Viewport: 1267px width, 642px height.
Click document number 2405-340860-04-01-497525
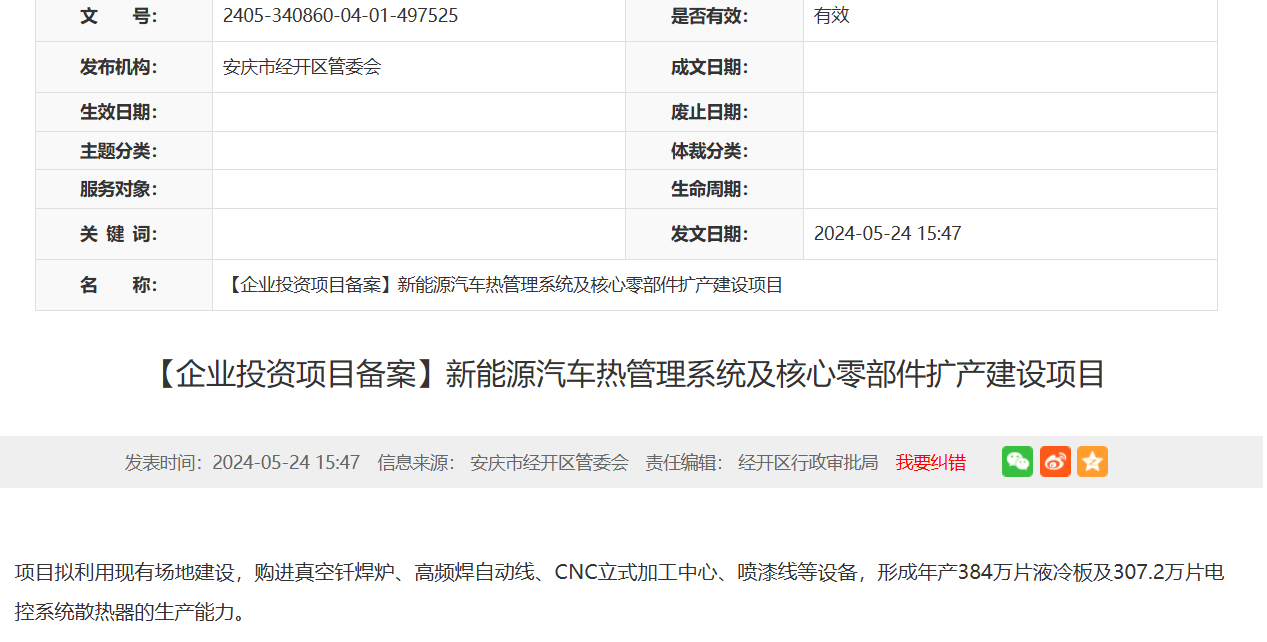(340, 16)
